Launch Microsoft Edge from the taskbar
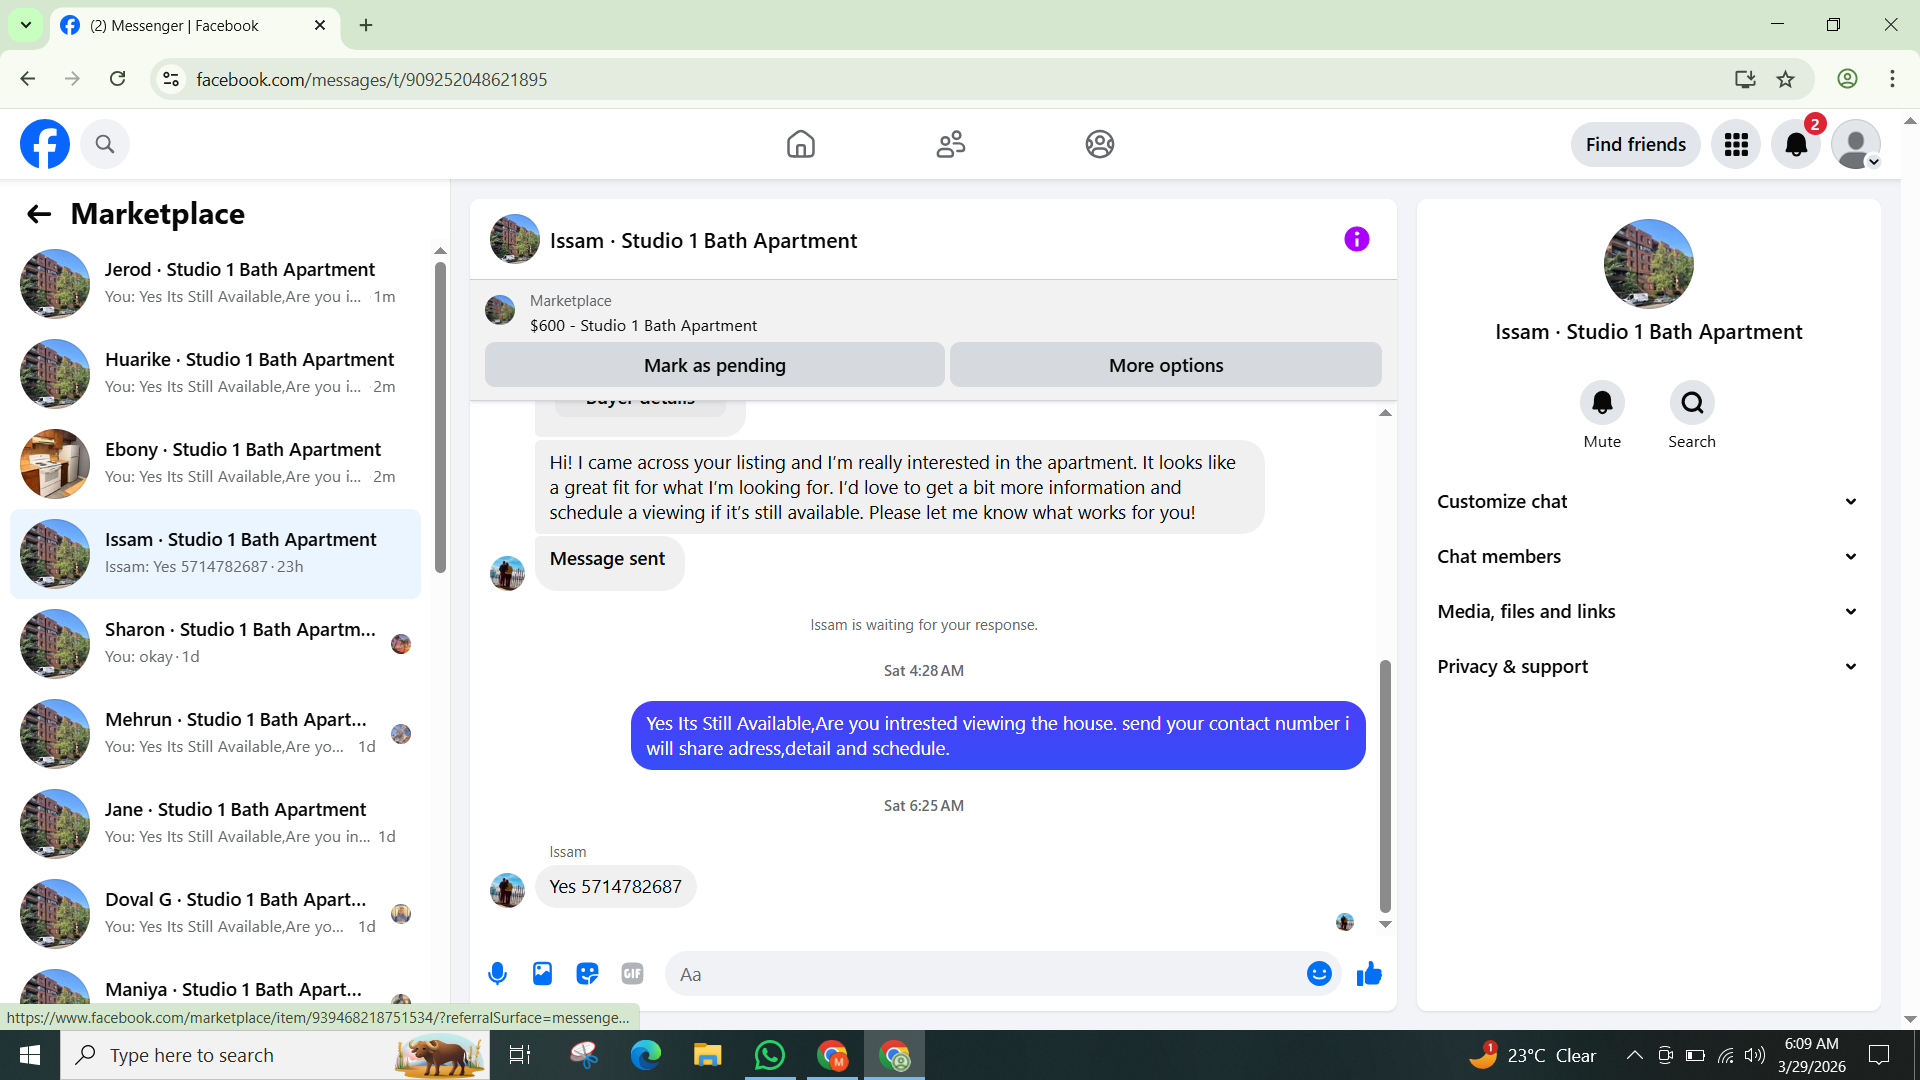The width and height of the screenshot is (1920, 1080). click(x=646, y=1055)
